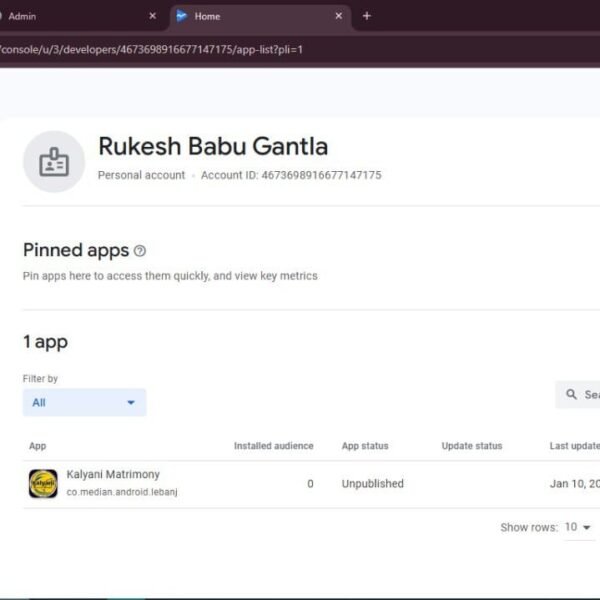Sort by Installed audience column header
600x600 pixels.
pos(274,446)
